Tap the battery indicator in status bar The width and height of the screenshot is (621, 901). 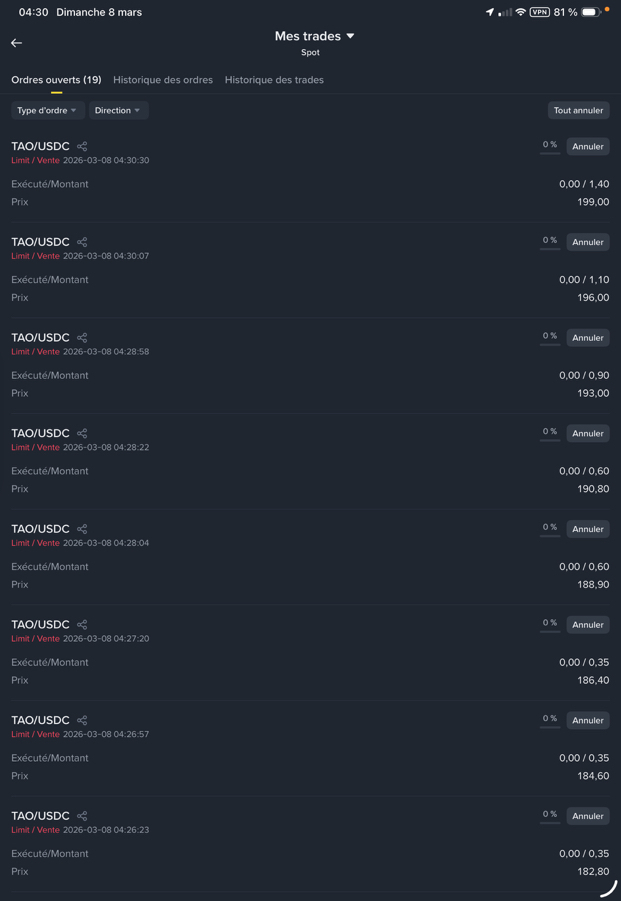[x=591, y=12]
